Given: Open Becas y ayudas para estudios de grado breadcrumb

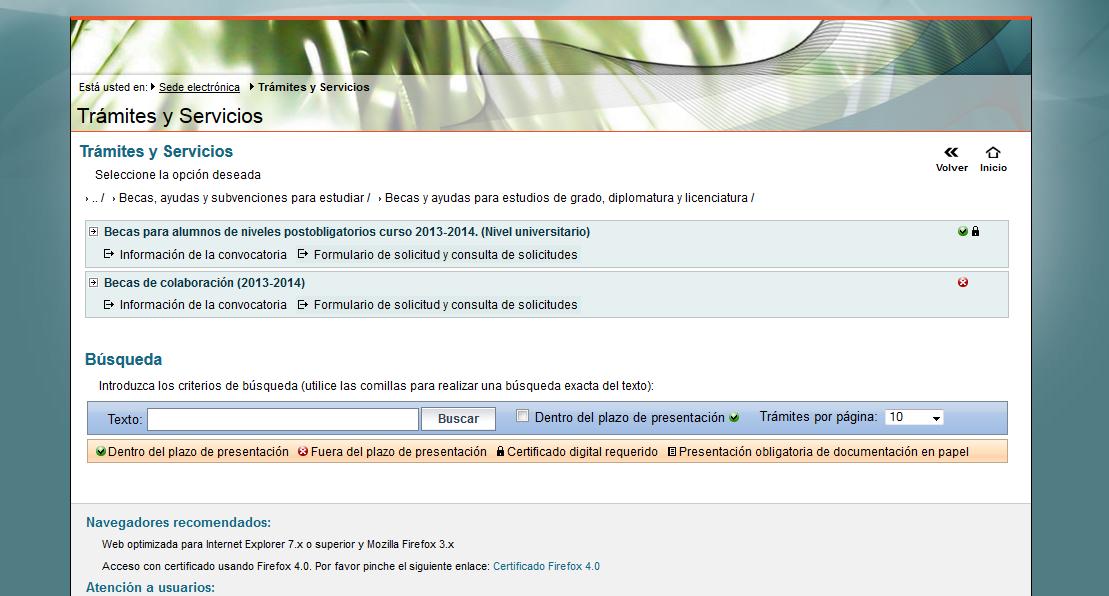Looking at the screenshot, I should click(x=566, y=198).
